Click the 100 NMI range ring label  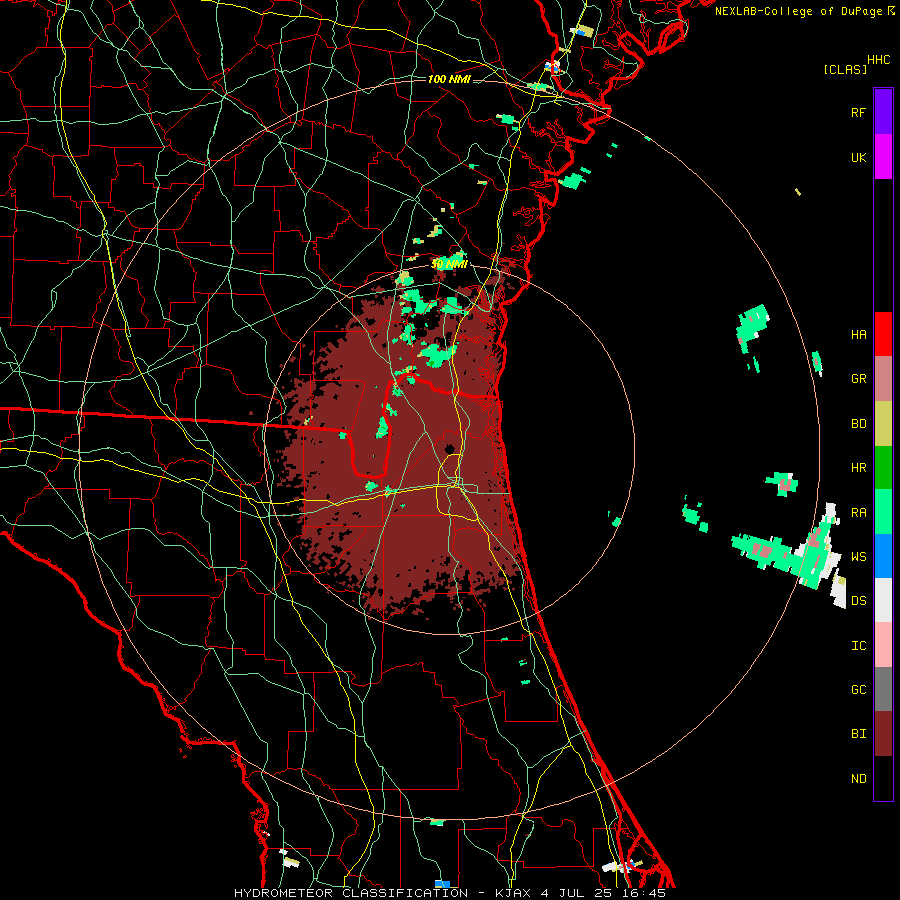[x=449, y=79]
